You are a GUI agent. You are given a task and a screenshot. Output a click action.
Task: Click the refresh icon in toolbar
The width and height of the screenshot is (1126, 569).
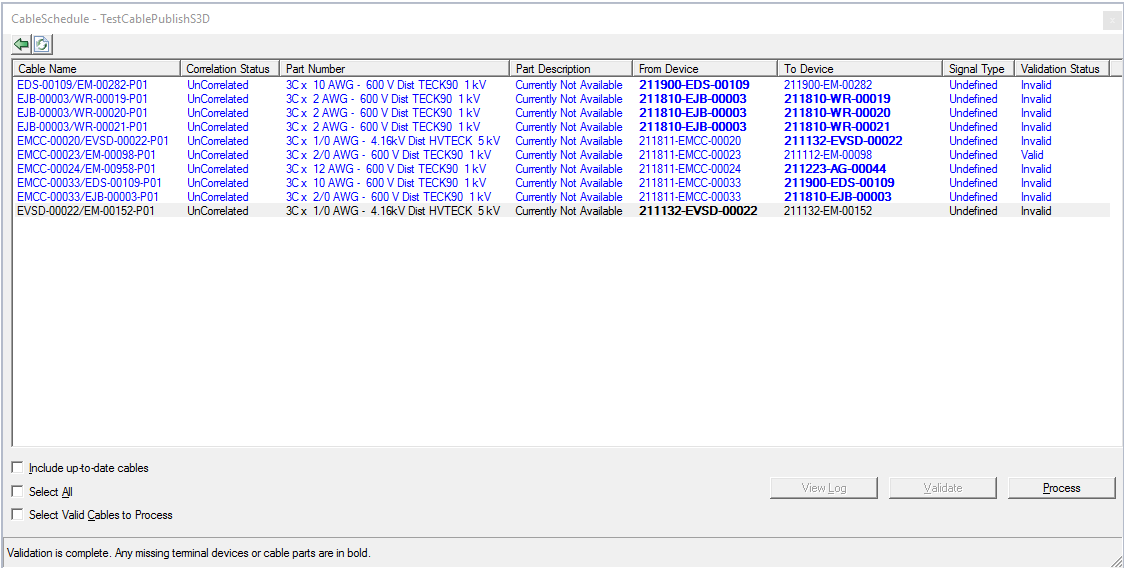[42, 44]
